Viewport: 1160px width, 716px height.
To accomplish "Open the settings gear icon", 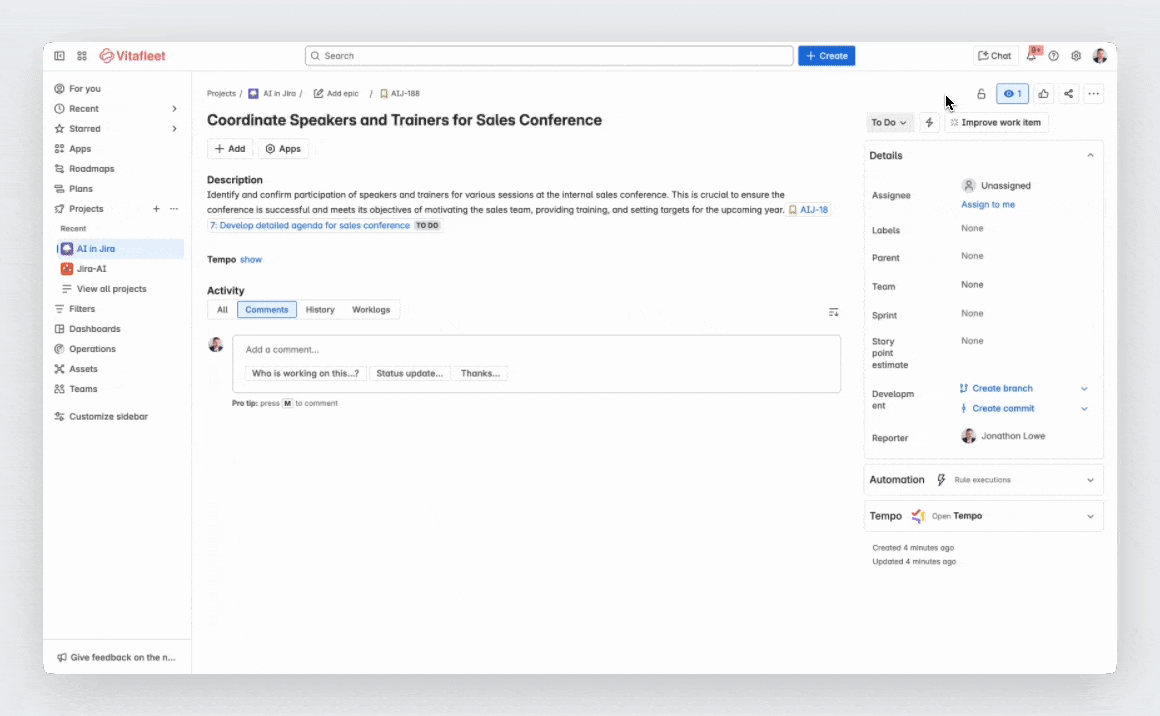I will tap(1076, 55).
